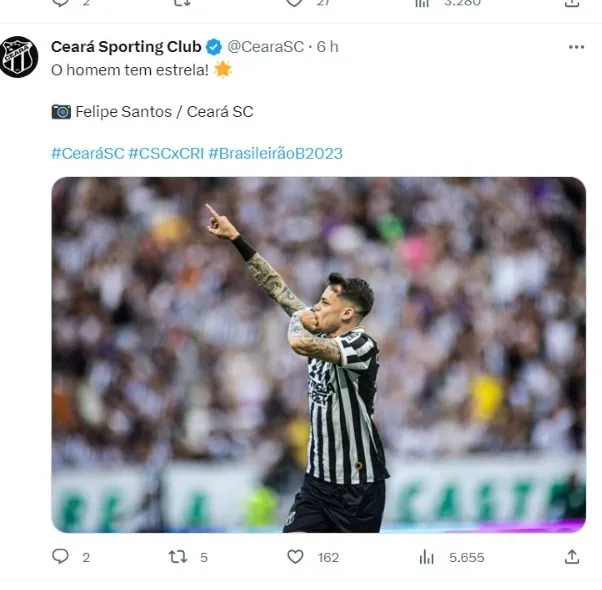Click the 3.280 views count of the tweet above

460,3
